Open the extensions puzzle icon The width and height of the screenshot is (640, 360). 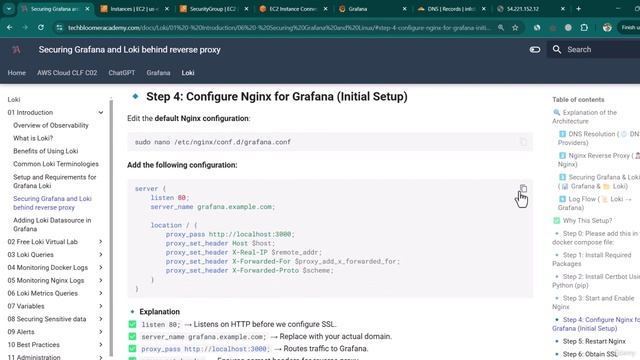pos(584,27)
